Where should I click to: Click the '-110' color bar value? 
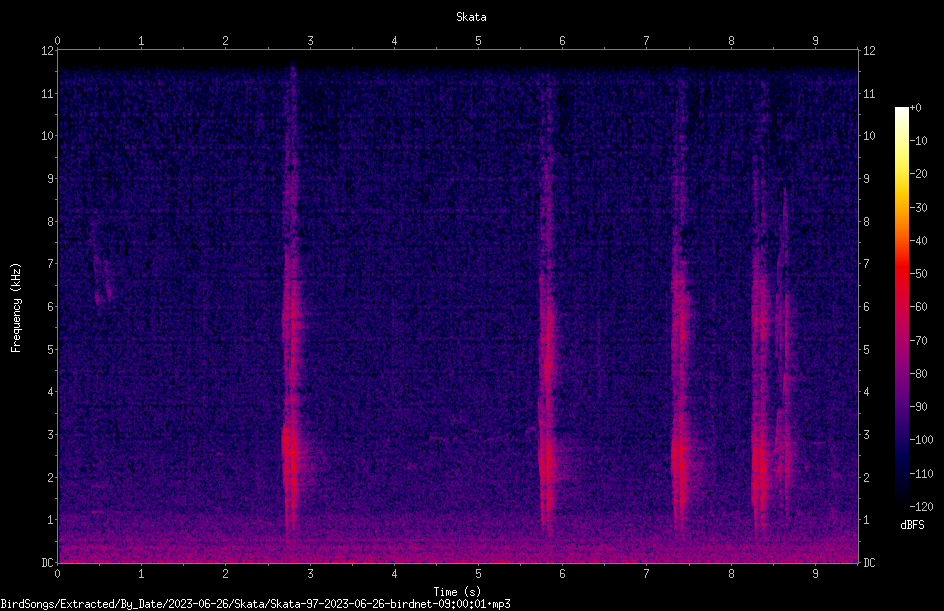point(921,474)
